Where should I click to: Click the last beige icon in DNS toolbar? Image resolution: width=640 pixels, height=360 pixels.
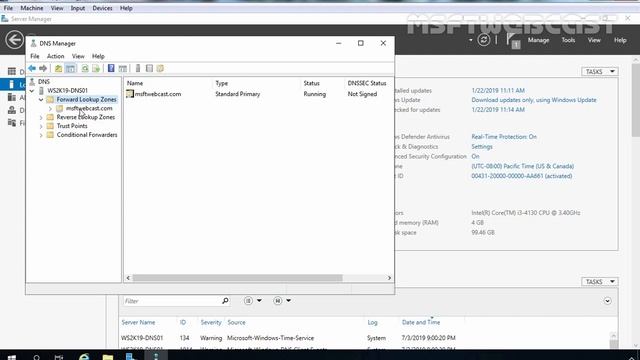[x=160, y=68]
